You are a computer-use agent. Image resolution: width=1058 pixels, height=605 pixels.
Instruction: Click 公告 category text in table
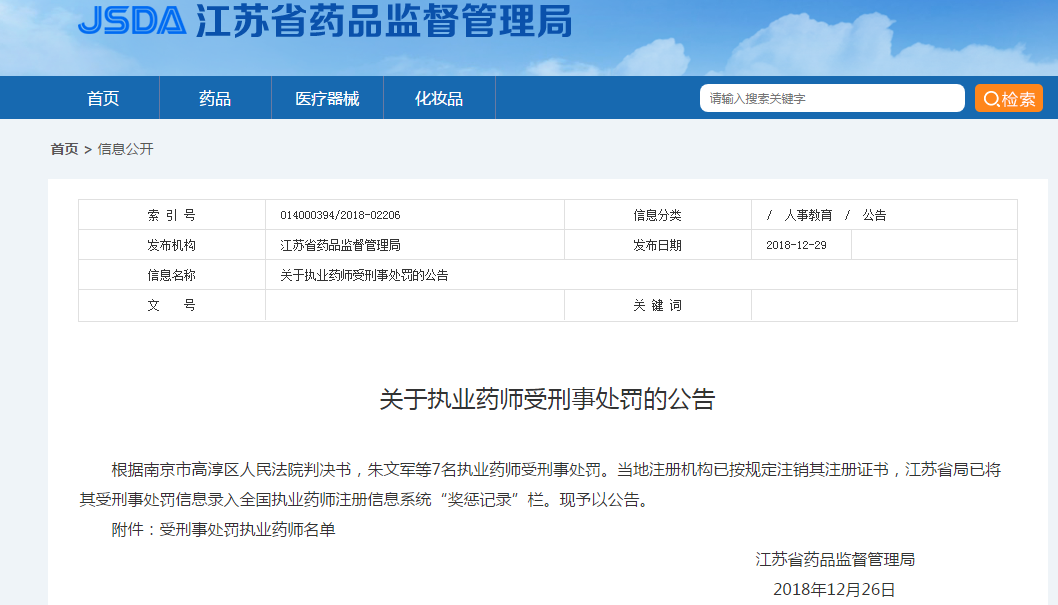874,215
